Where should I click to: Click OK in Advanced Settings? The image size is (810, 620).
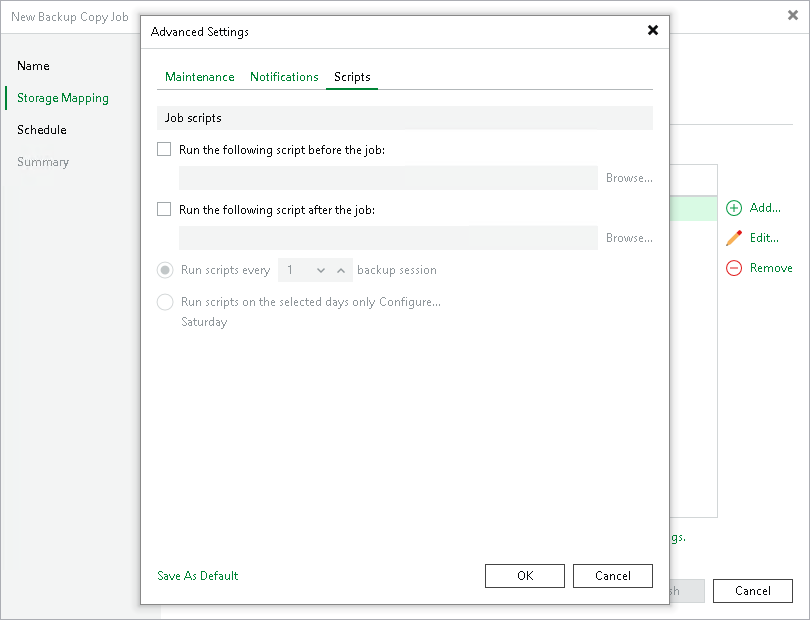pyautogui.click(x=525, y=576)
